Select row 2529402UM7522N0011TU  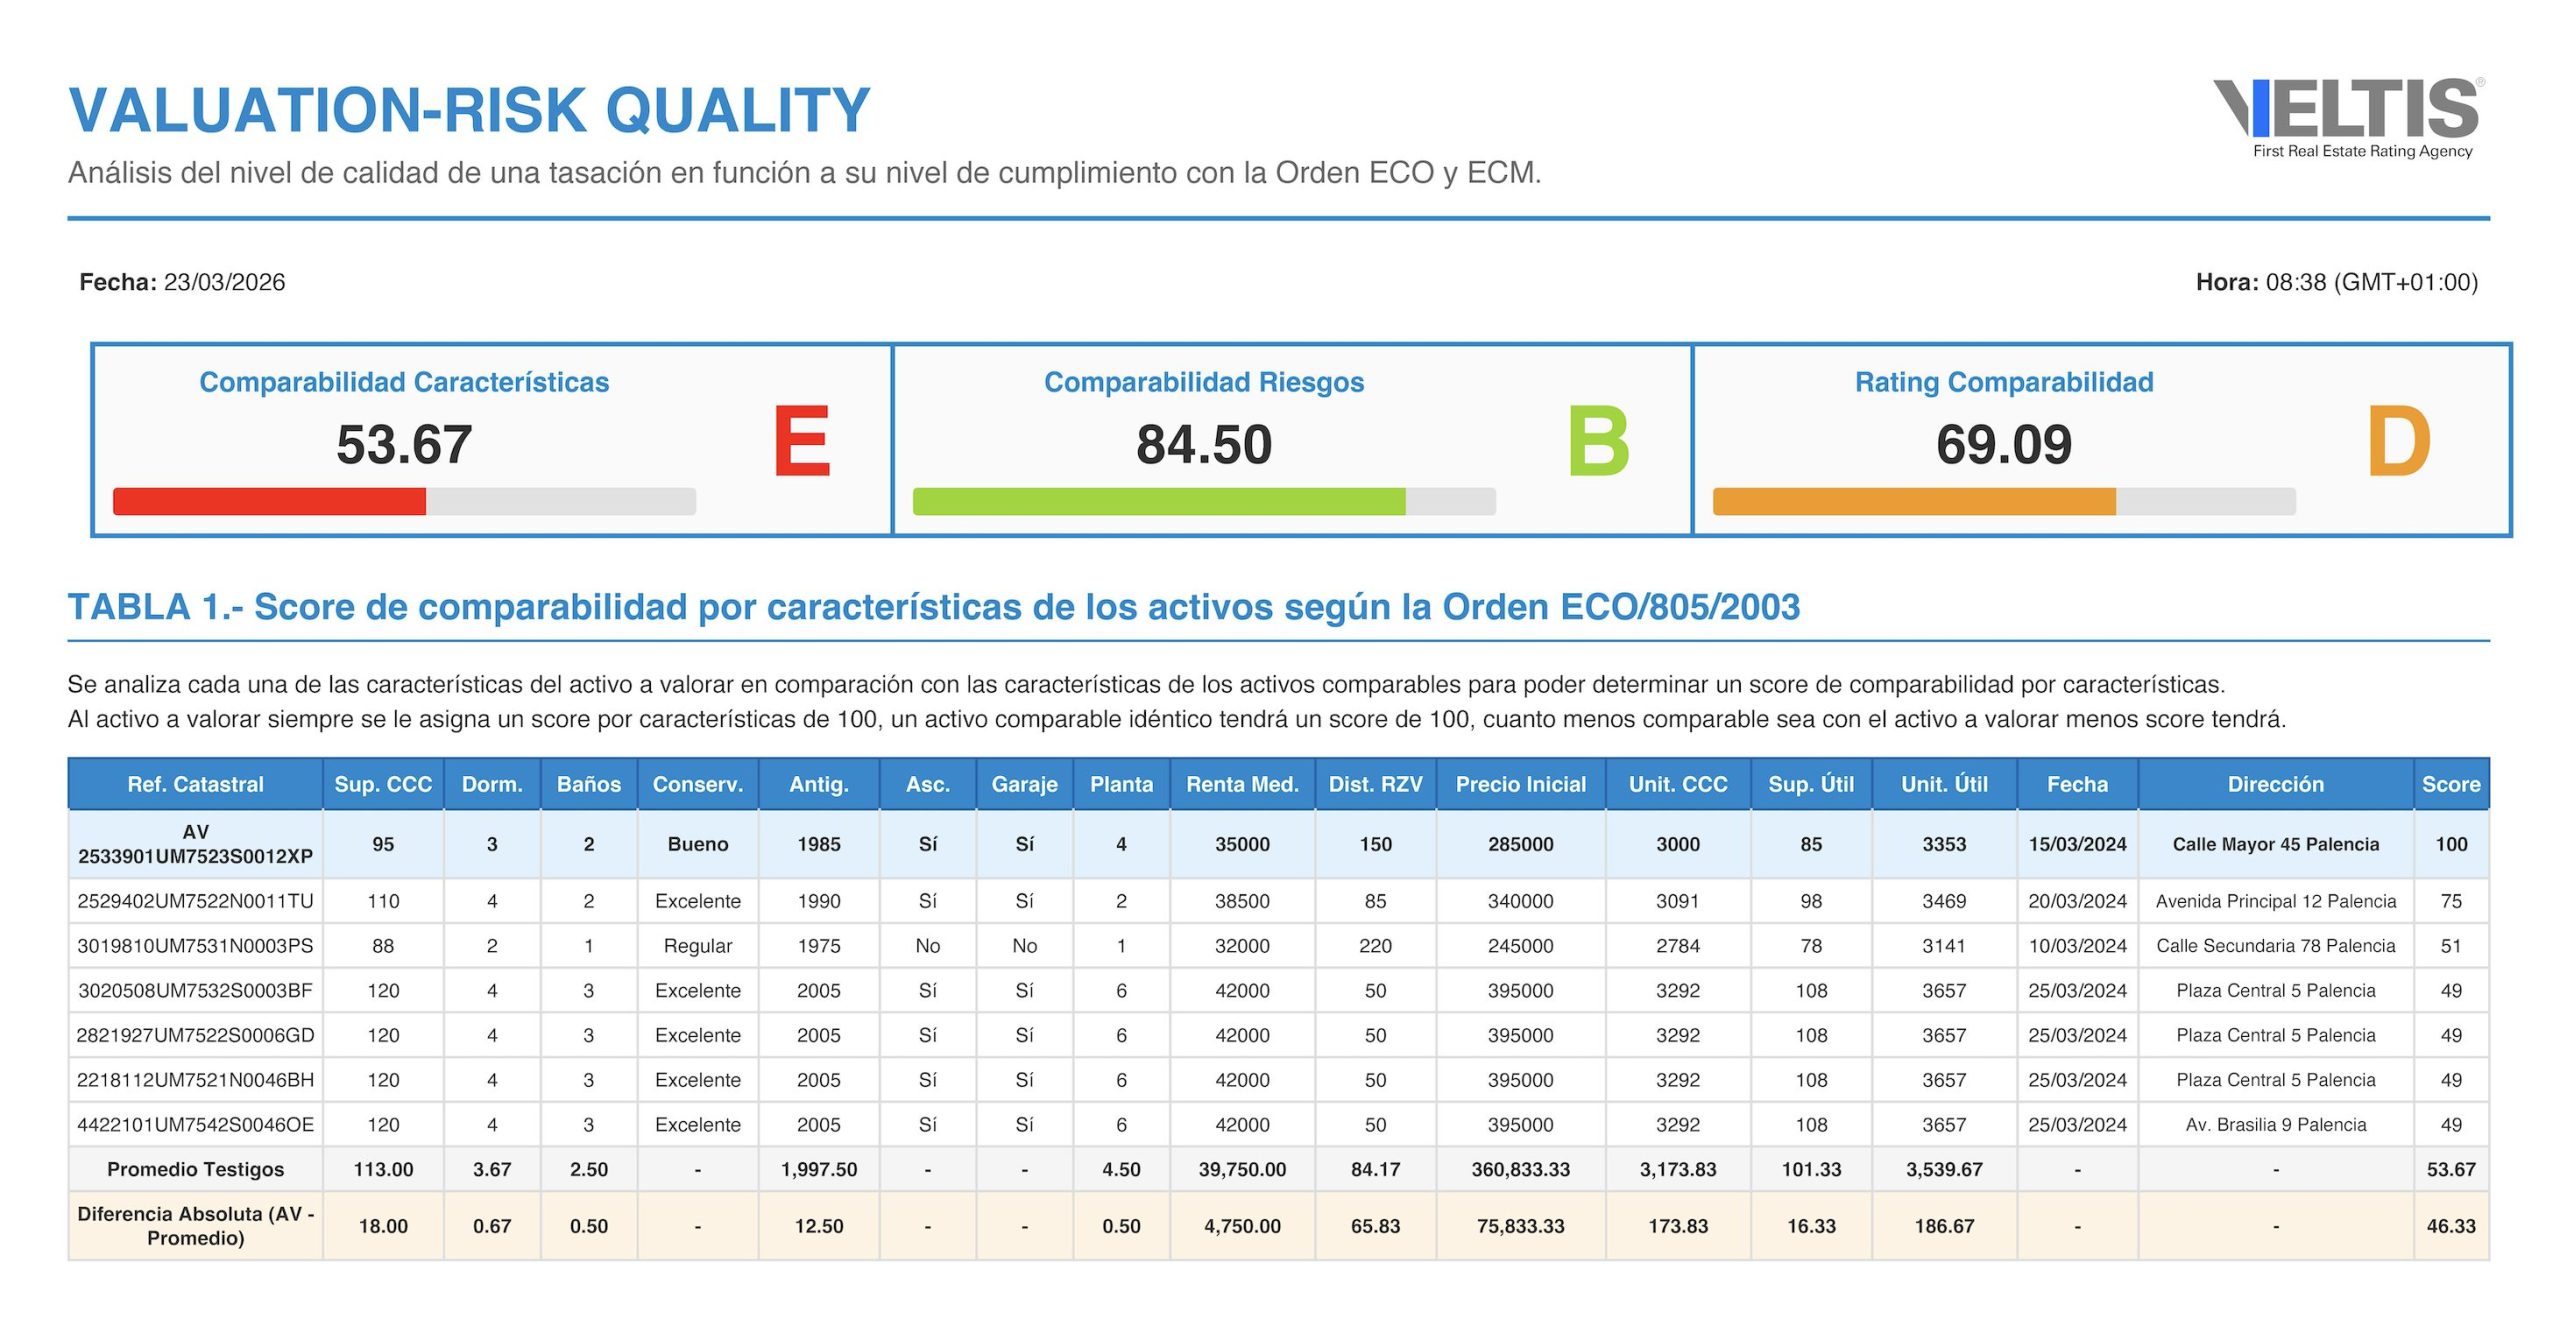pyautogui.click(x=195, y=901)
